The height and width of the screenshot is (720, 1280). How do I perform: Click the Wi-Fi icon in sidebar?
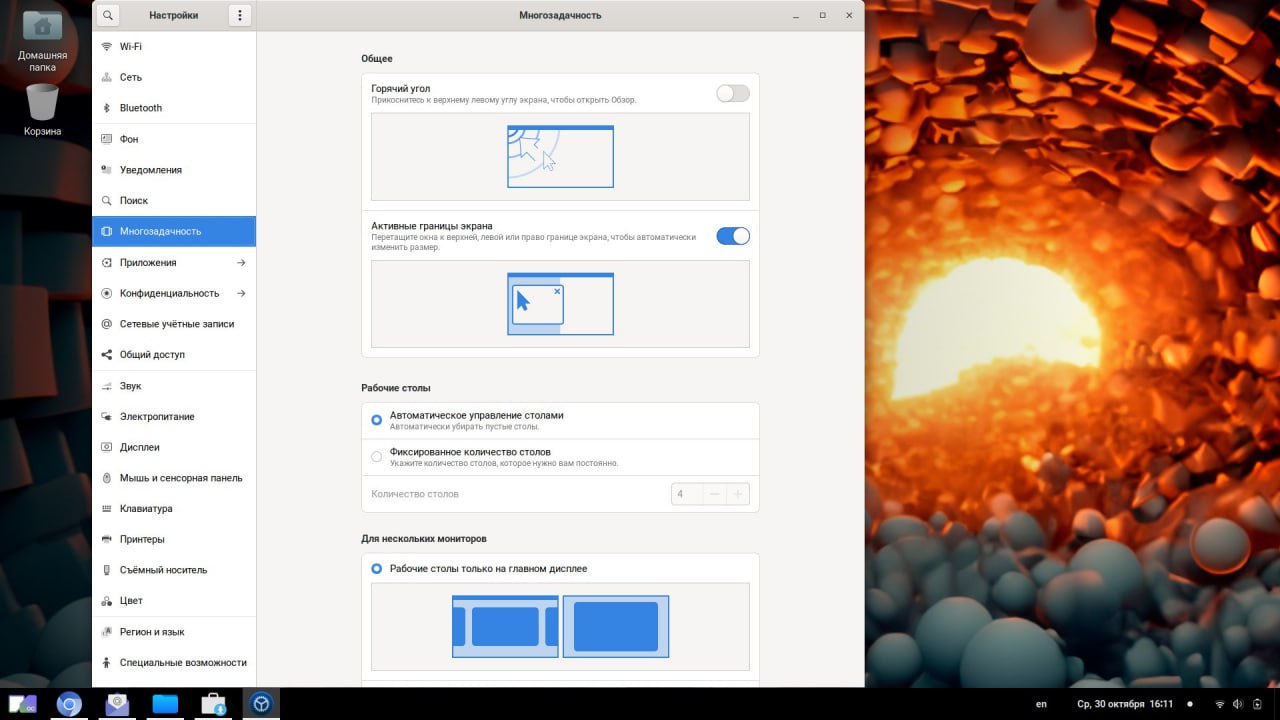coord(107,46)
